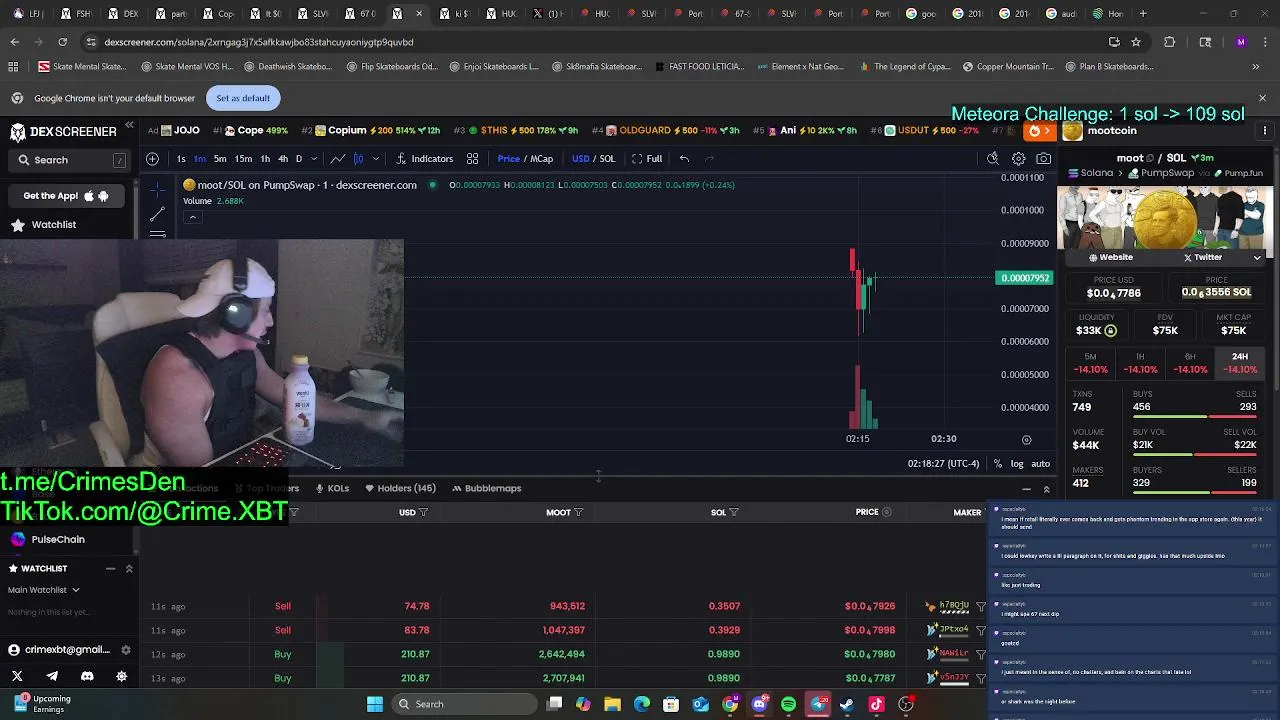Toggle the log scale on the chart

pos(1017,464)
